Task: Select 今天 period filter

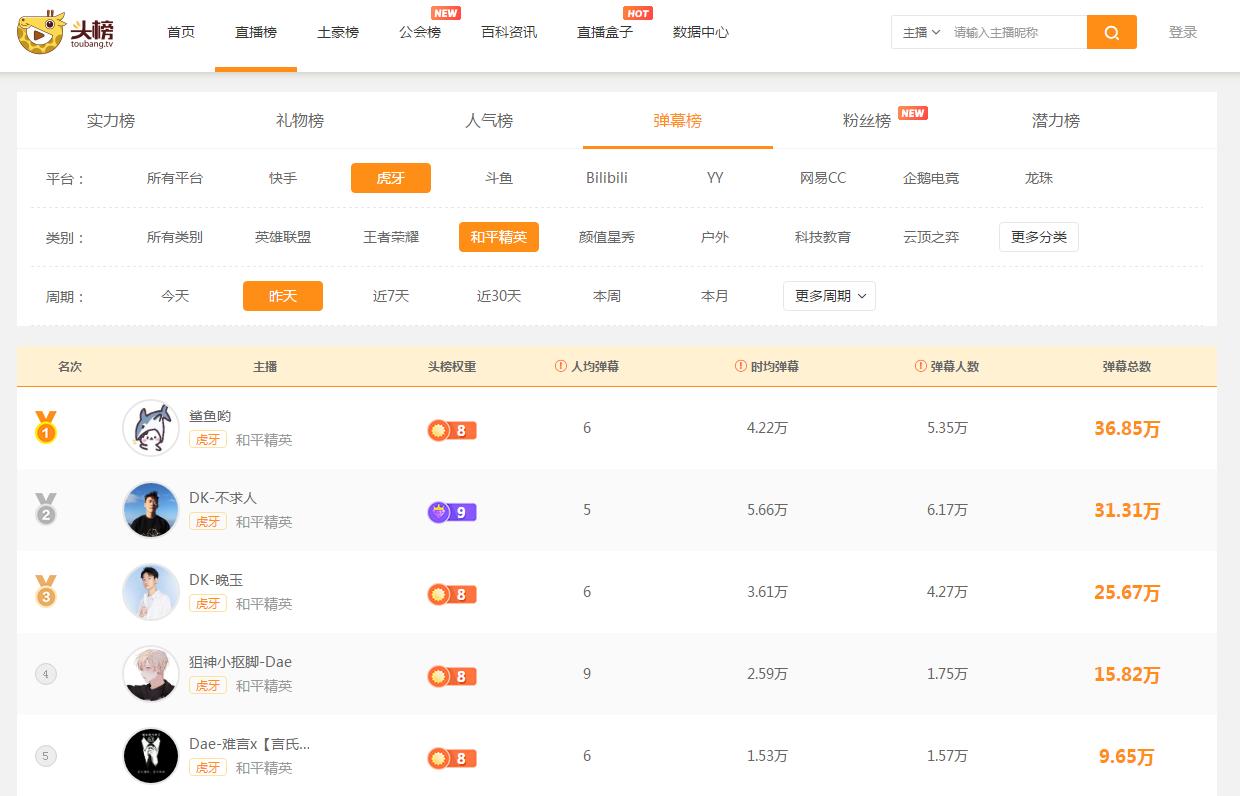Action: tap(175, 296)
